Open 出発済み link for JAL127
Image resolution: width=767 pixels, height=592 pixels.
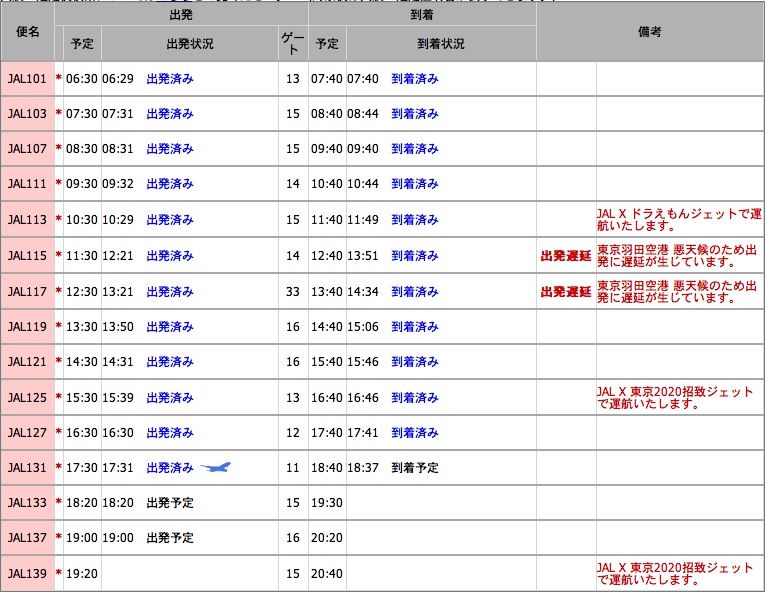tap(170, 433)
